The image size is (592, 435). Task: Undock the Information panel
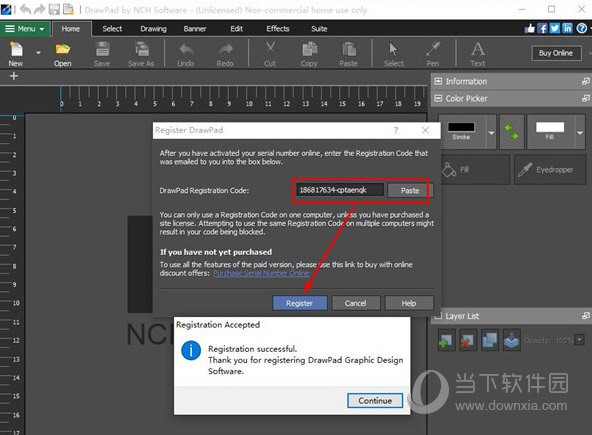(586, 81)
